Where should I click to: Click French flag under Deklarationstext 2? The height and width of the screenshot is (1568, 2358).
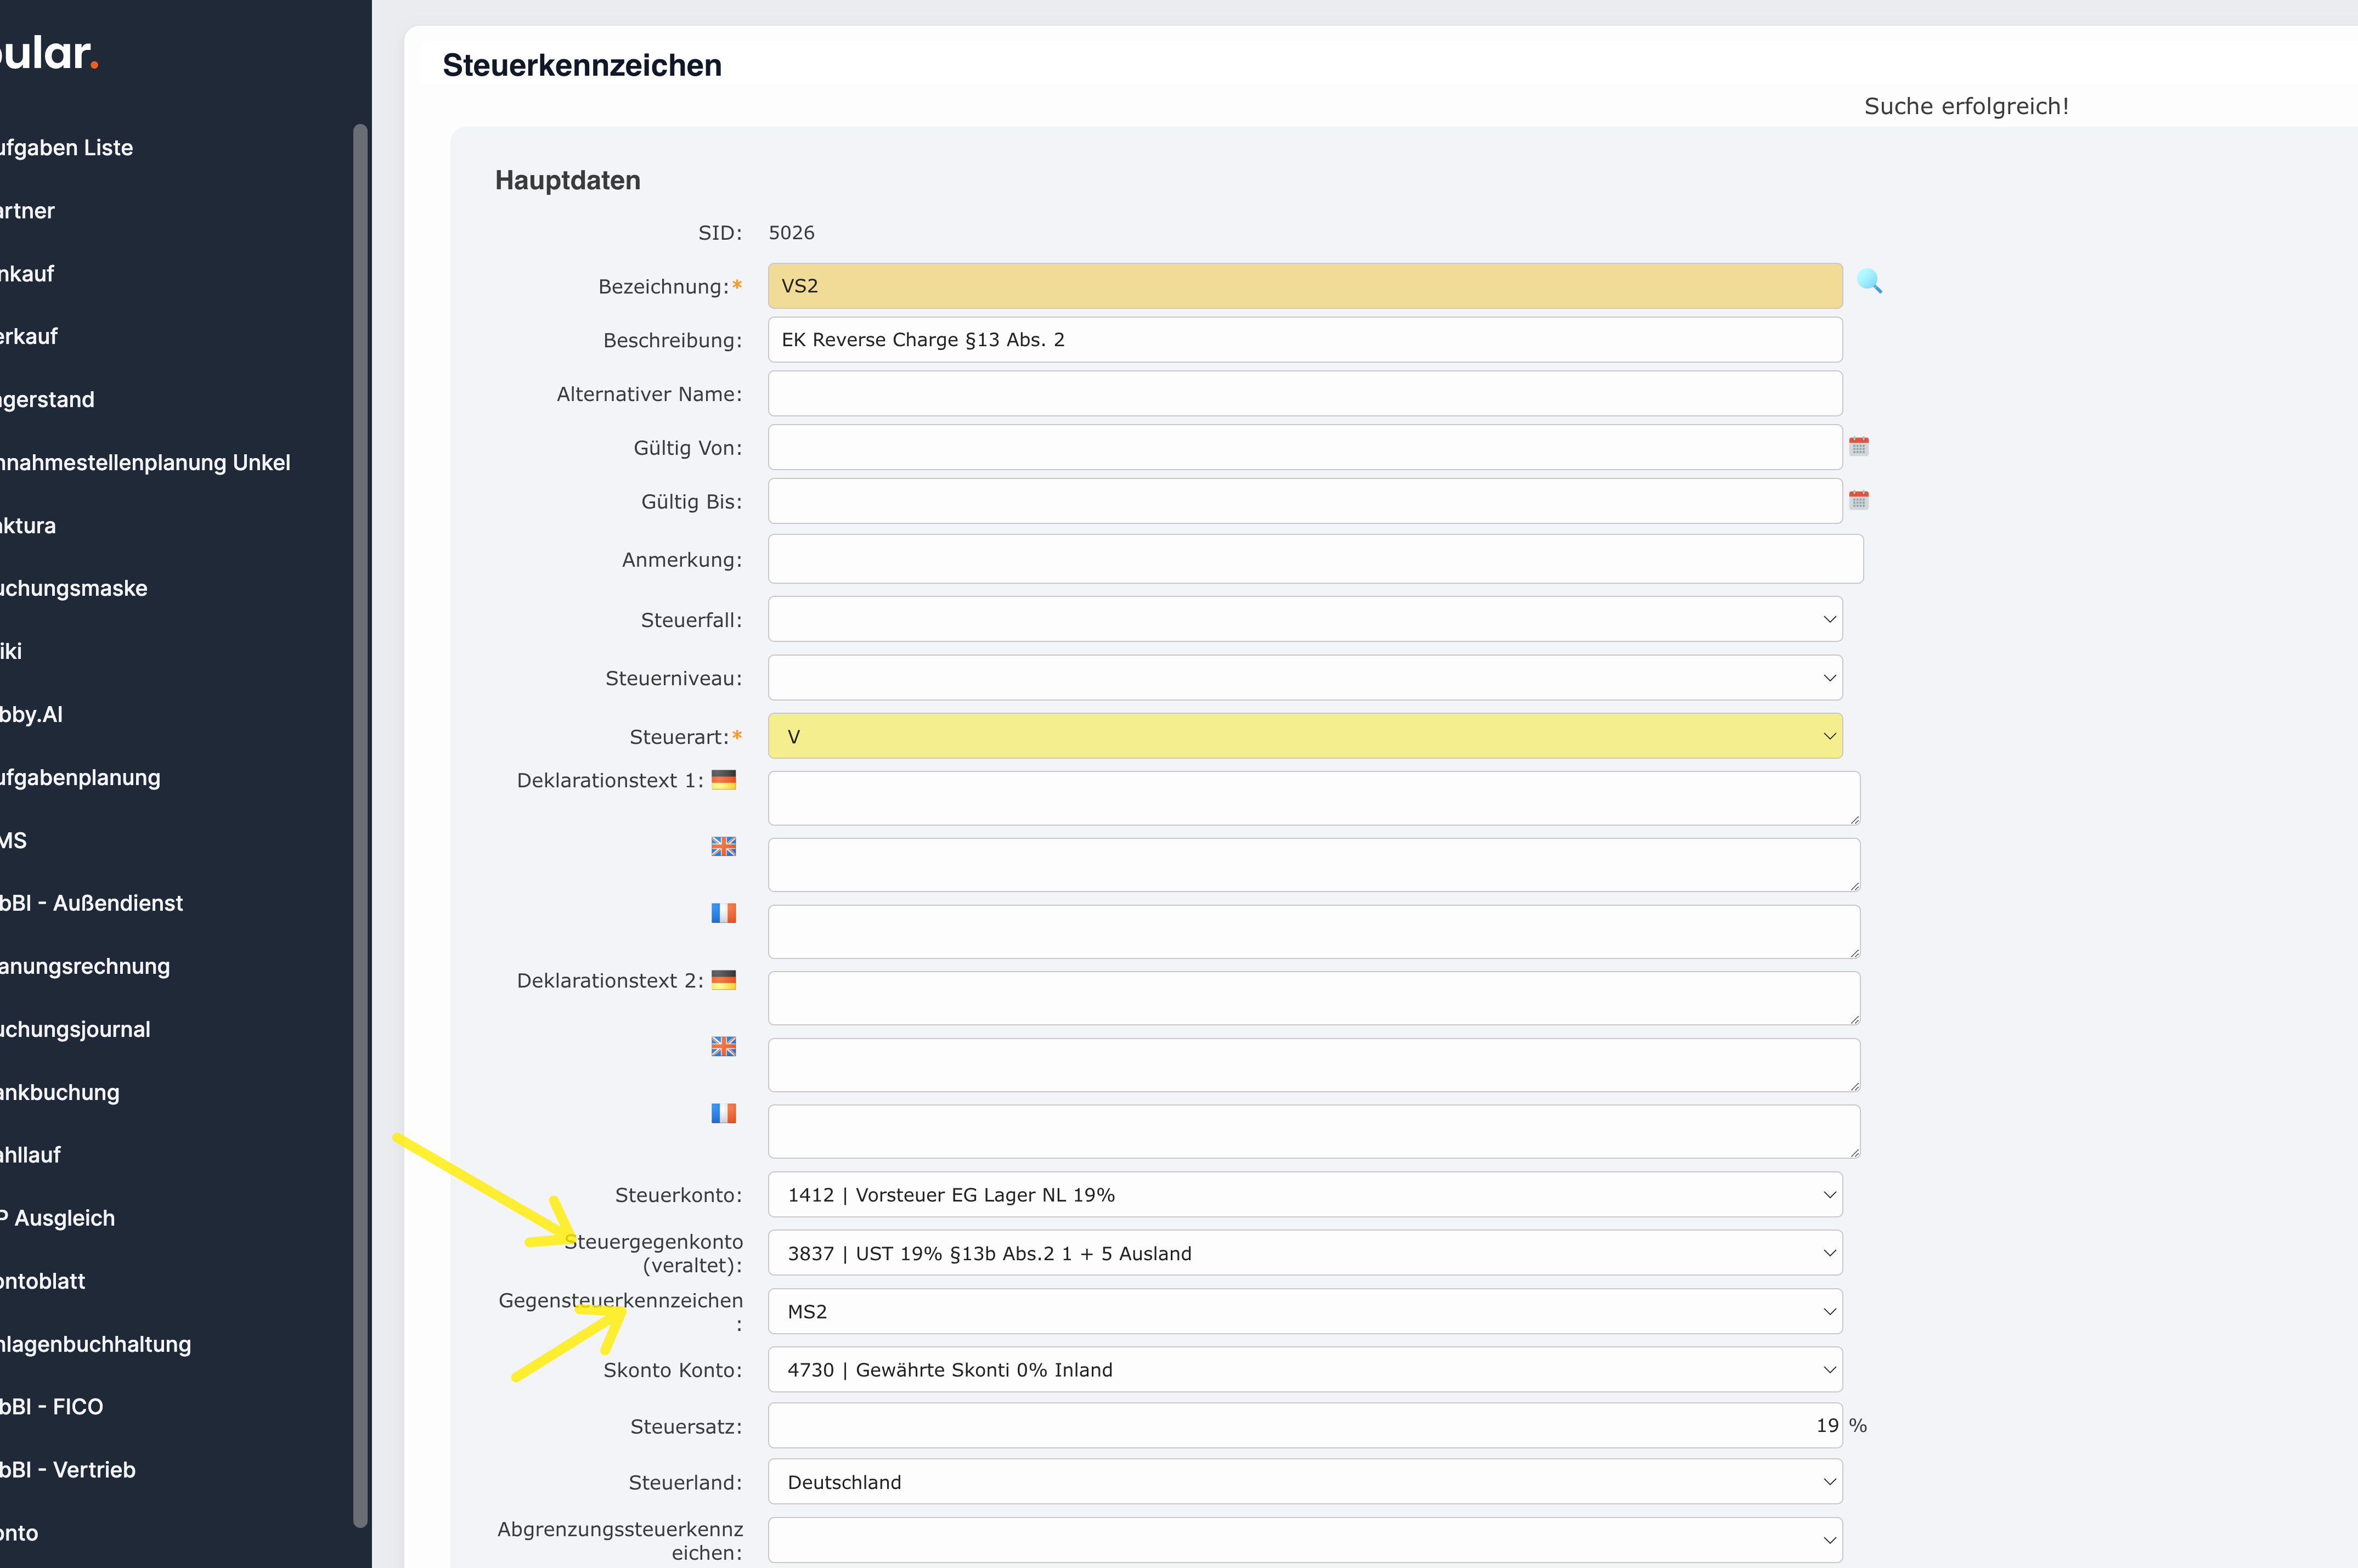(x=723, y=1113)
